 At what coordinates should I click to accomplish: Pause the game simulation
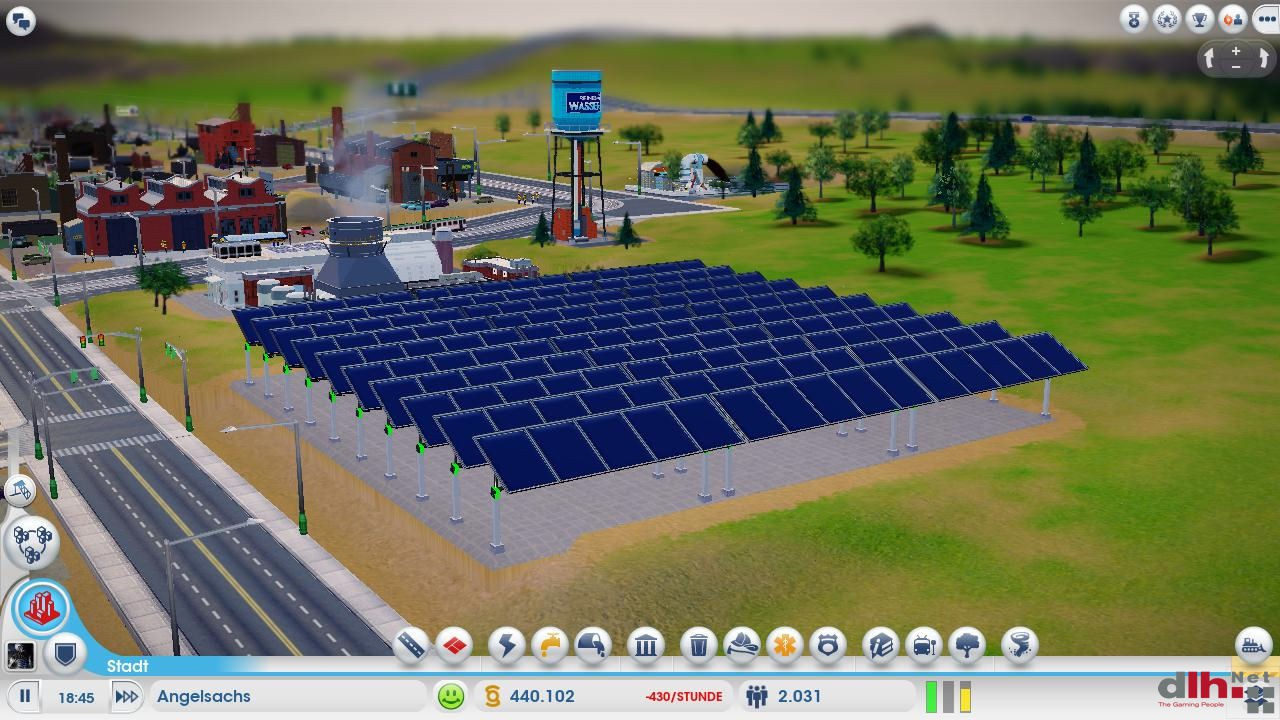click(26, 696)
